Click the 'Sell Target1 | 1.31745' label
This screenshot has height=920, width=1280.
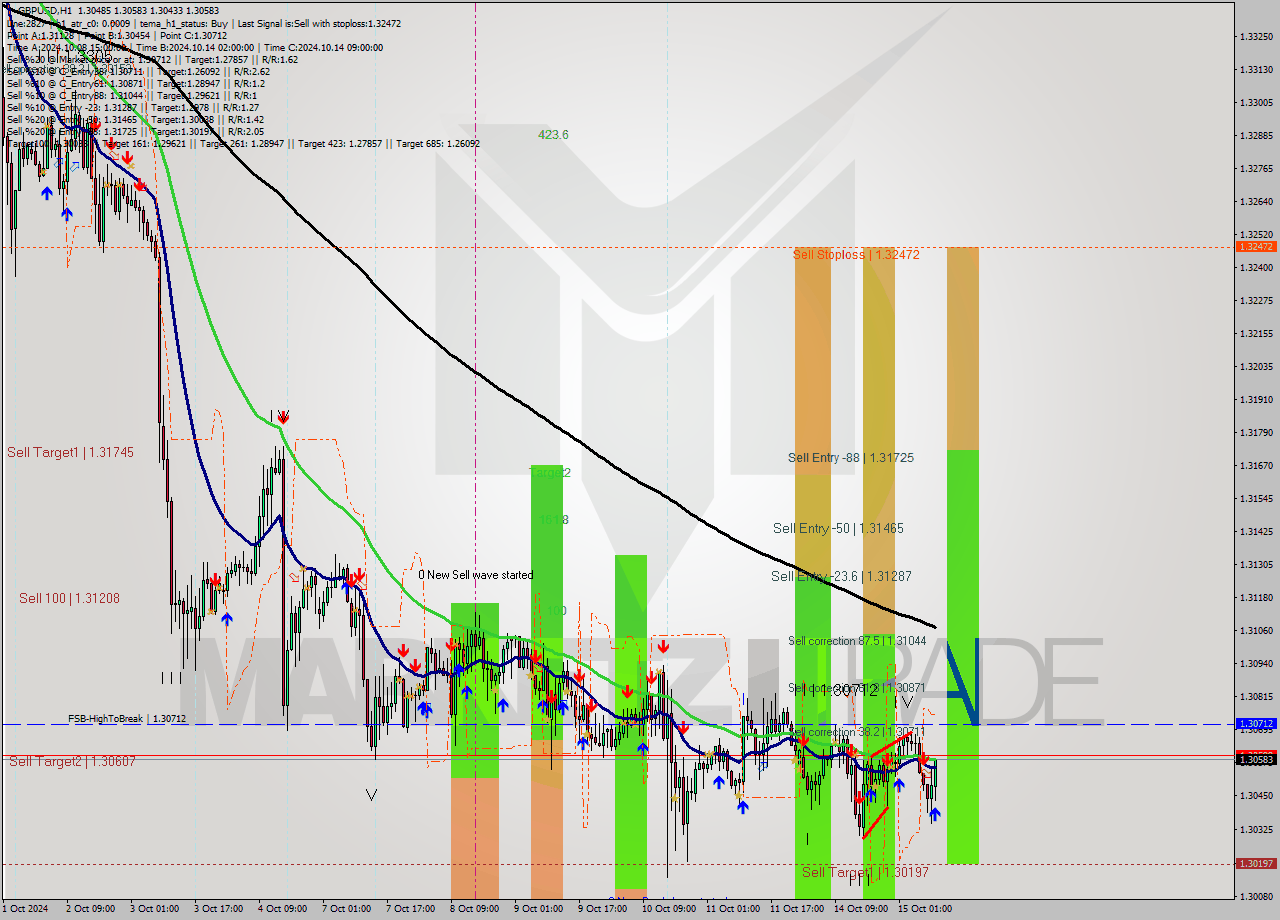tap(70, 453)
